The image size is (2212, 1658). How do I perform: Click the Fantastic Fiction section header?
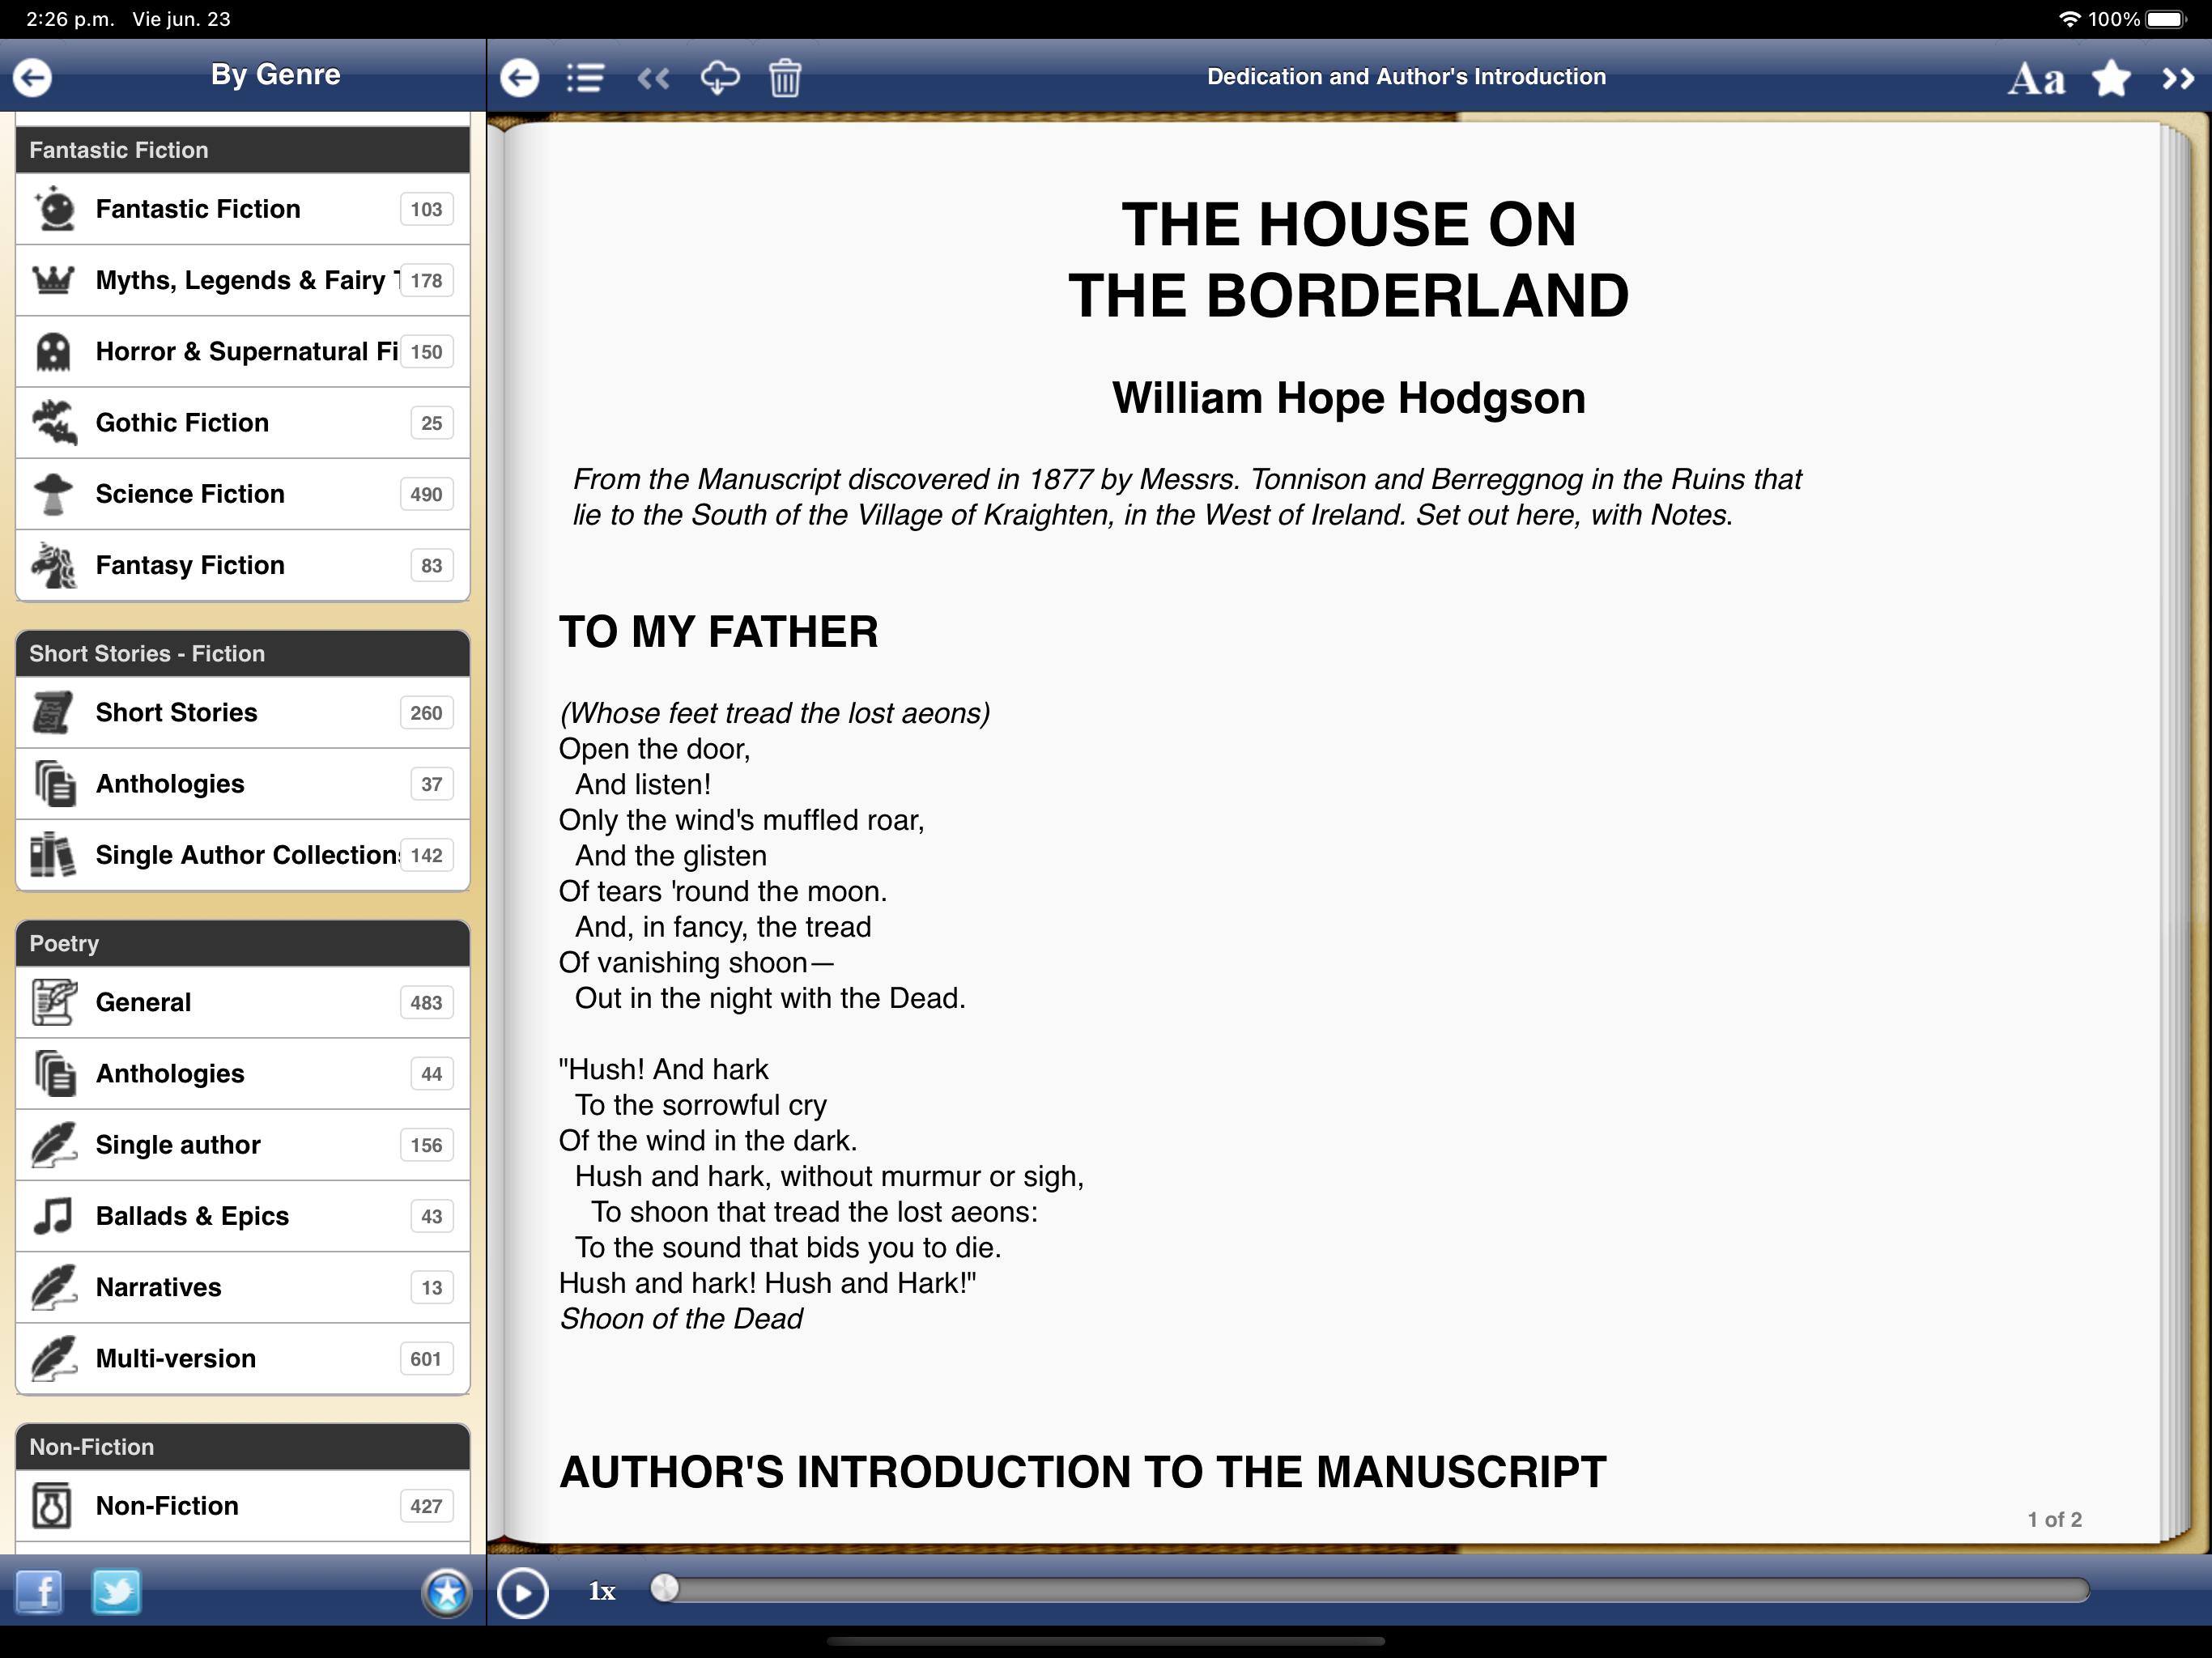[243, 150]
